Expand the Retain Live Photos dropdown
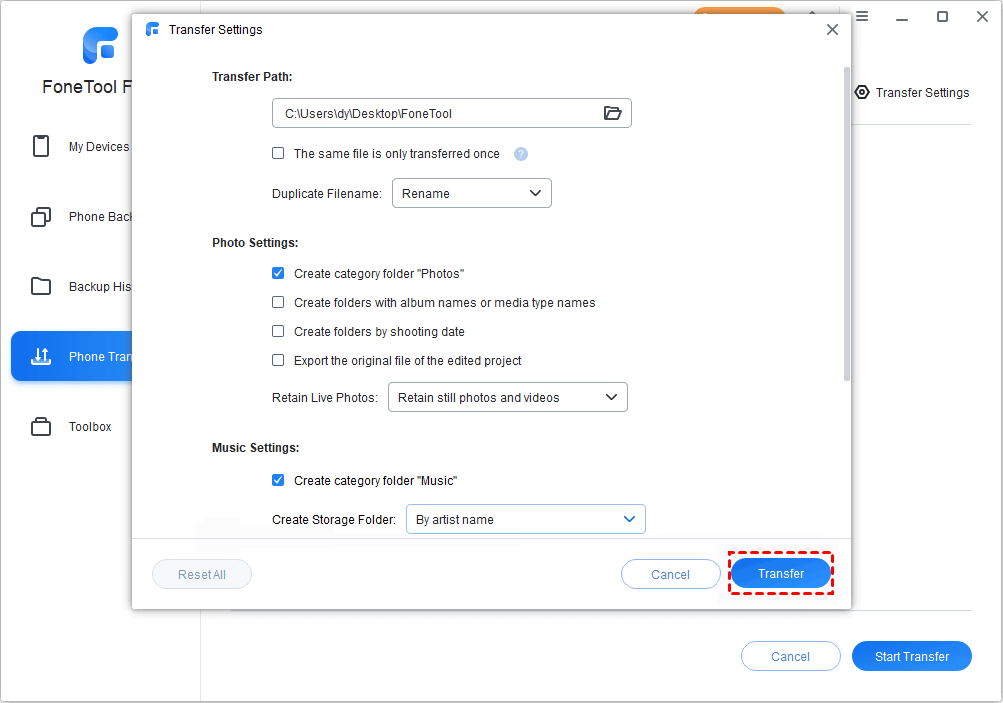Viewport: 1003px width, 703px height. tap(507, 397)
